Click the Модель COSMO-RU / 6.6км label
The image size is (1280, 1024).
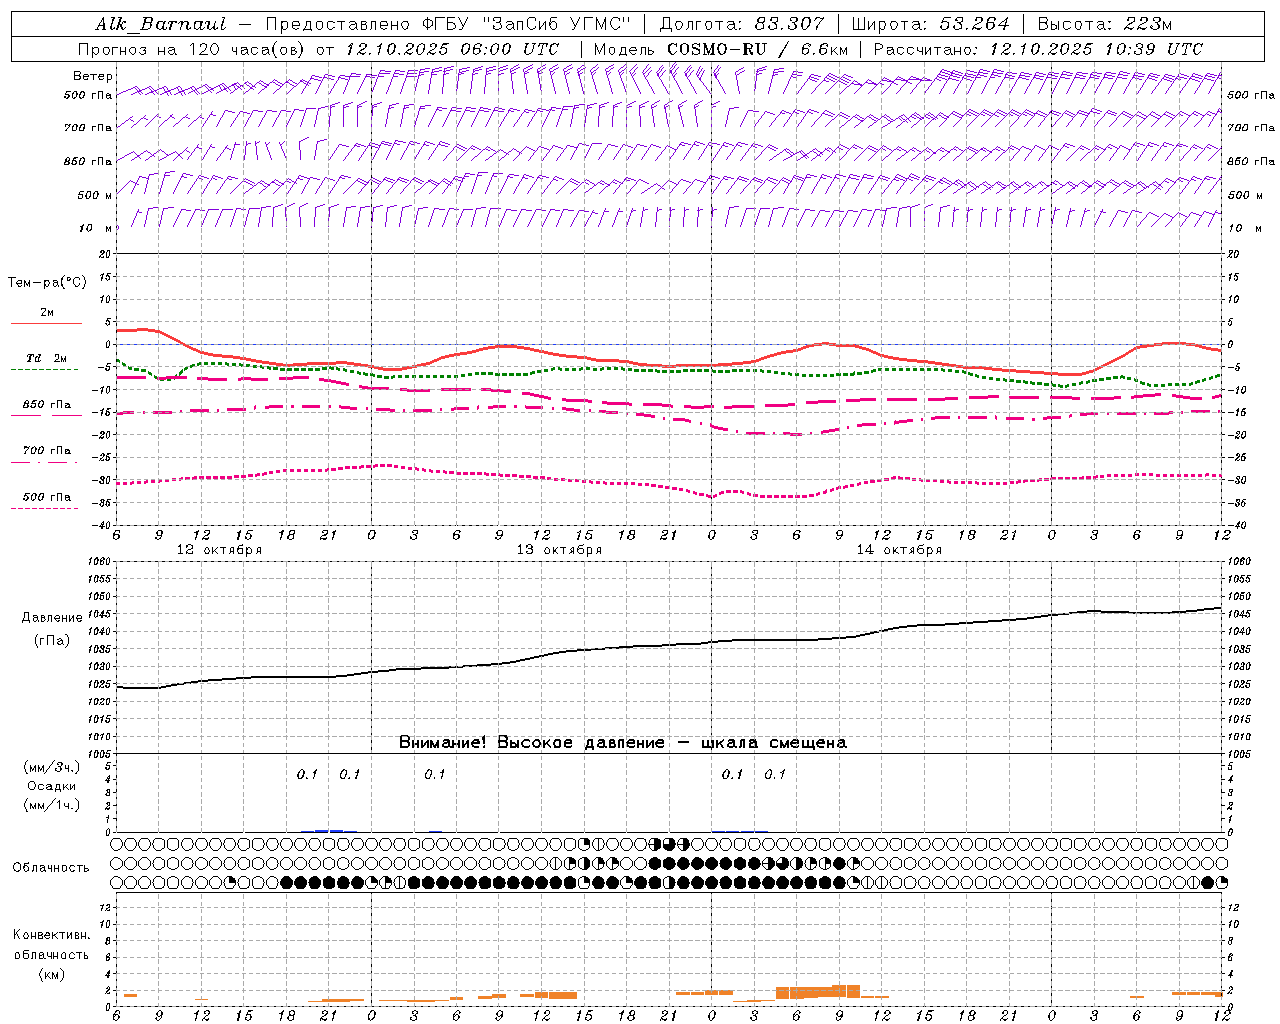tap(720, 49)
